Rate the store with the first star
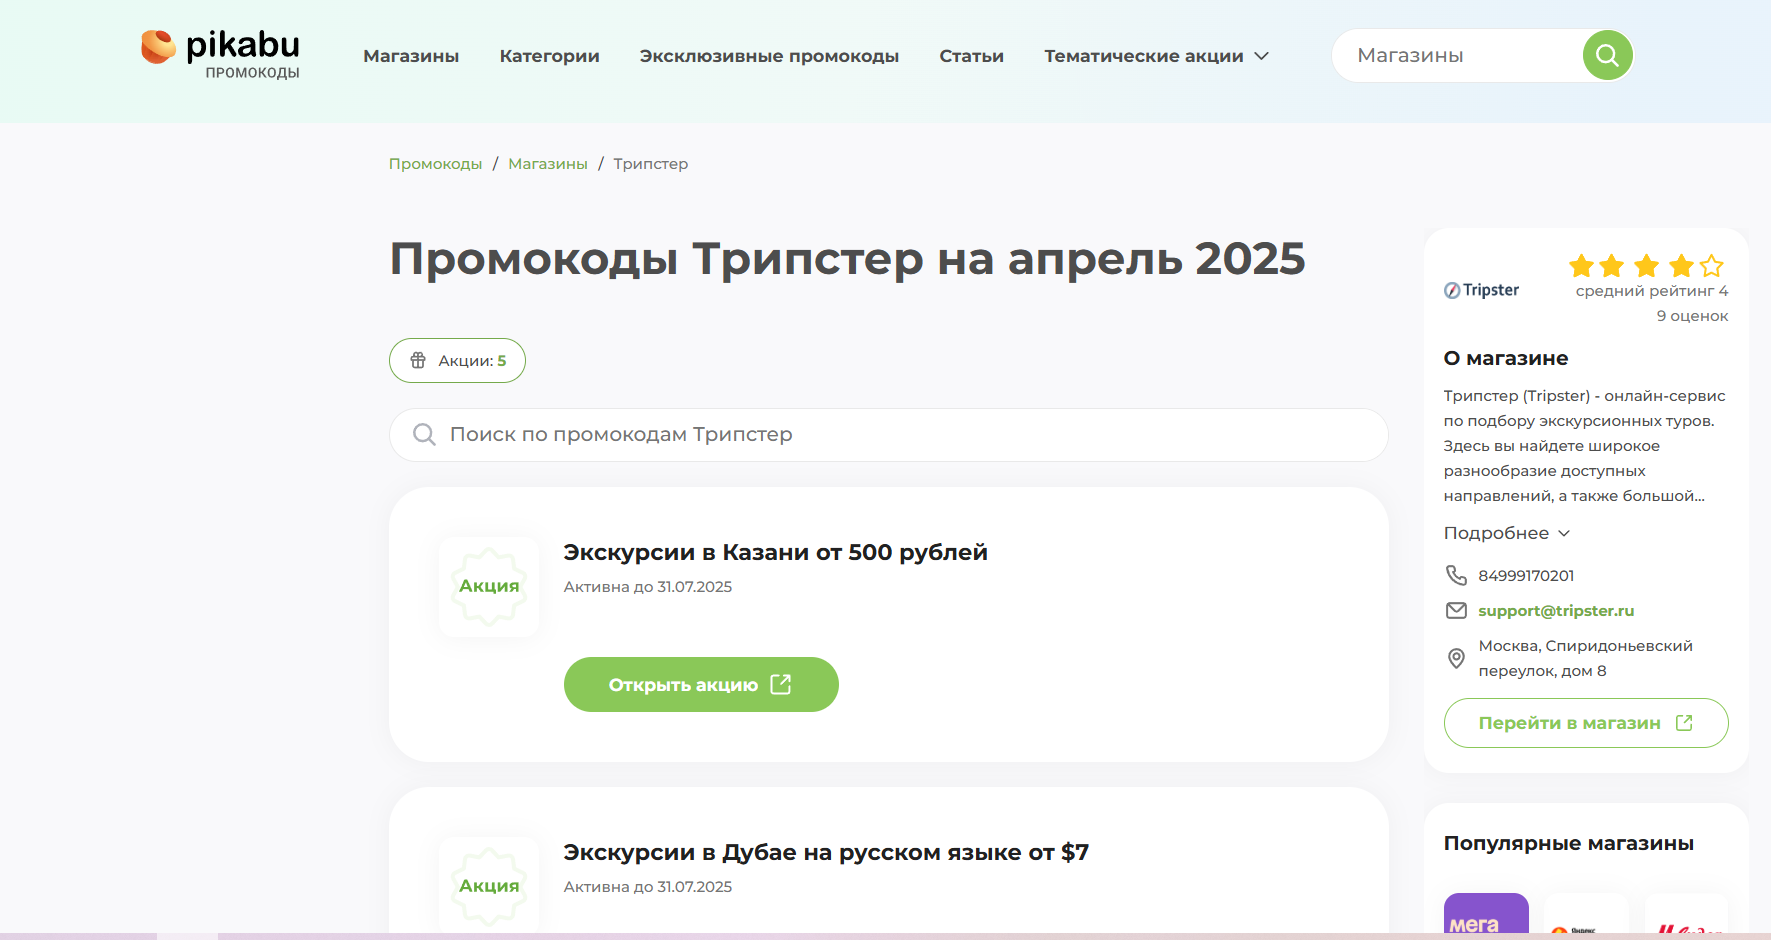Screen dimensions: 1771x940 pos(1581,266)
